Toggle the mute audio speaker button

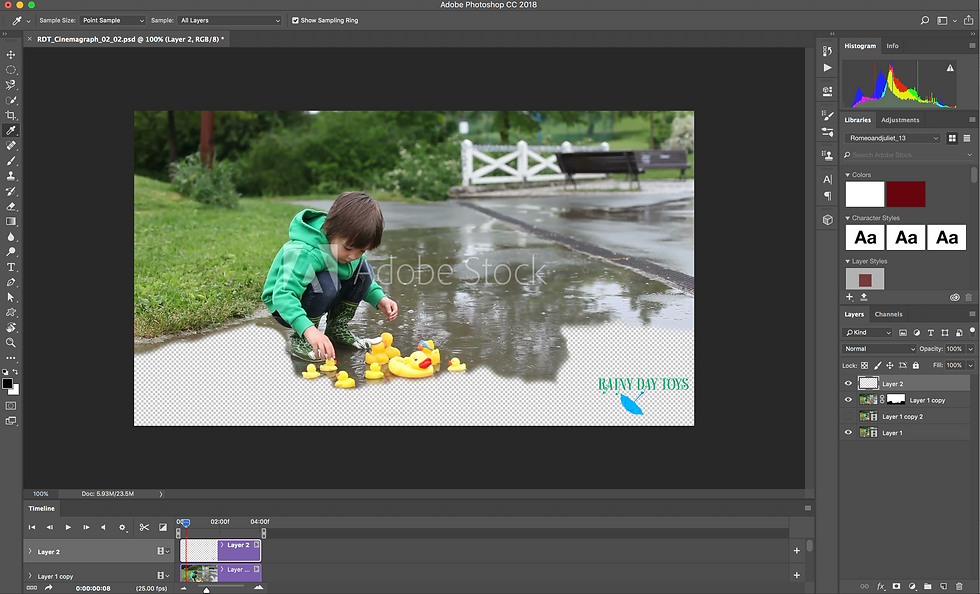(x=103, y=527)
